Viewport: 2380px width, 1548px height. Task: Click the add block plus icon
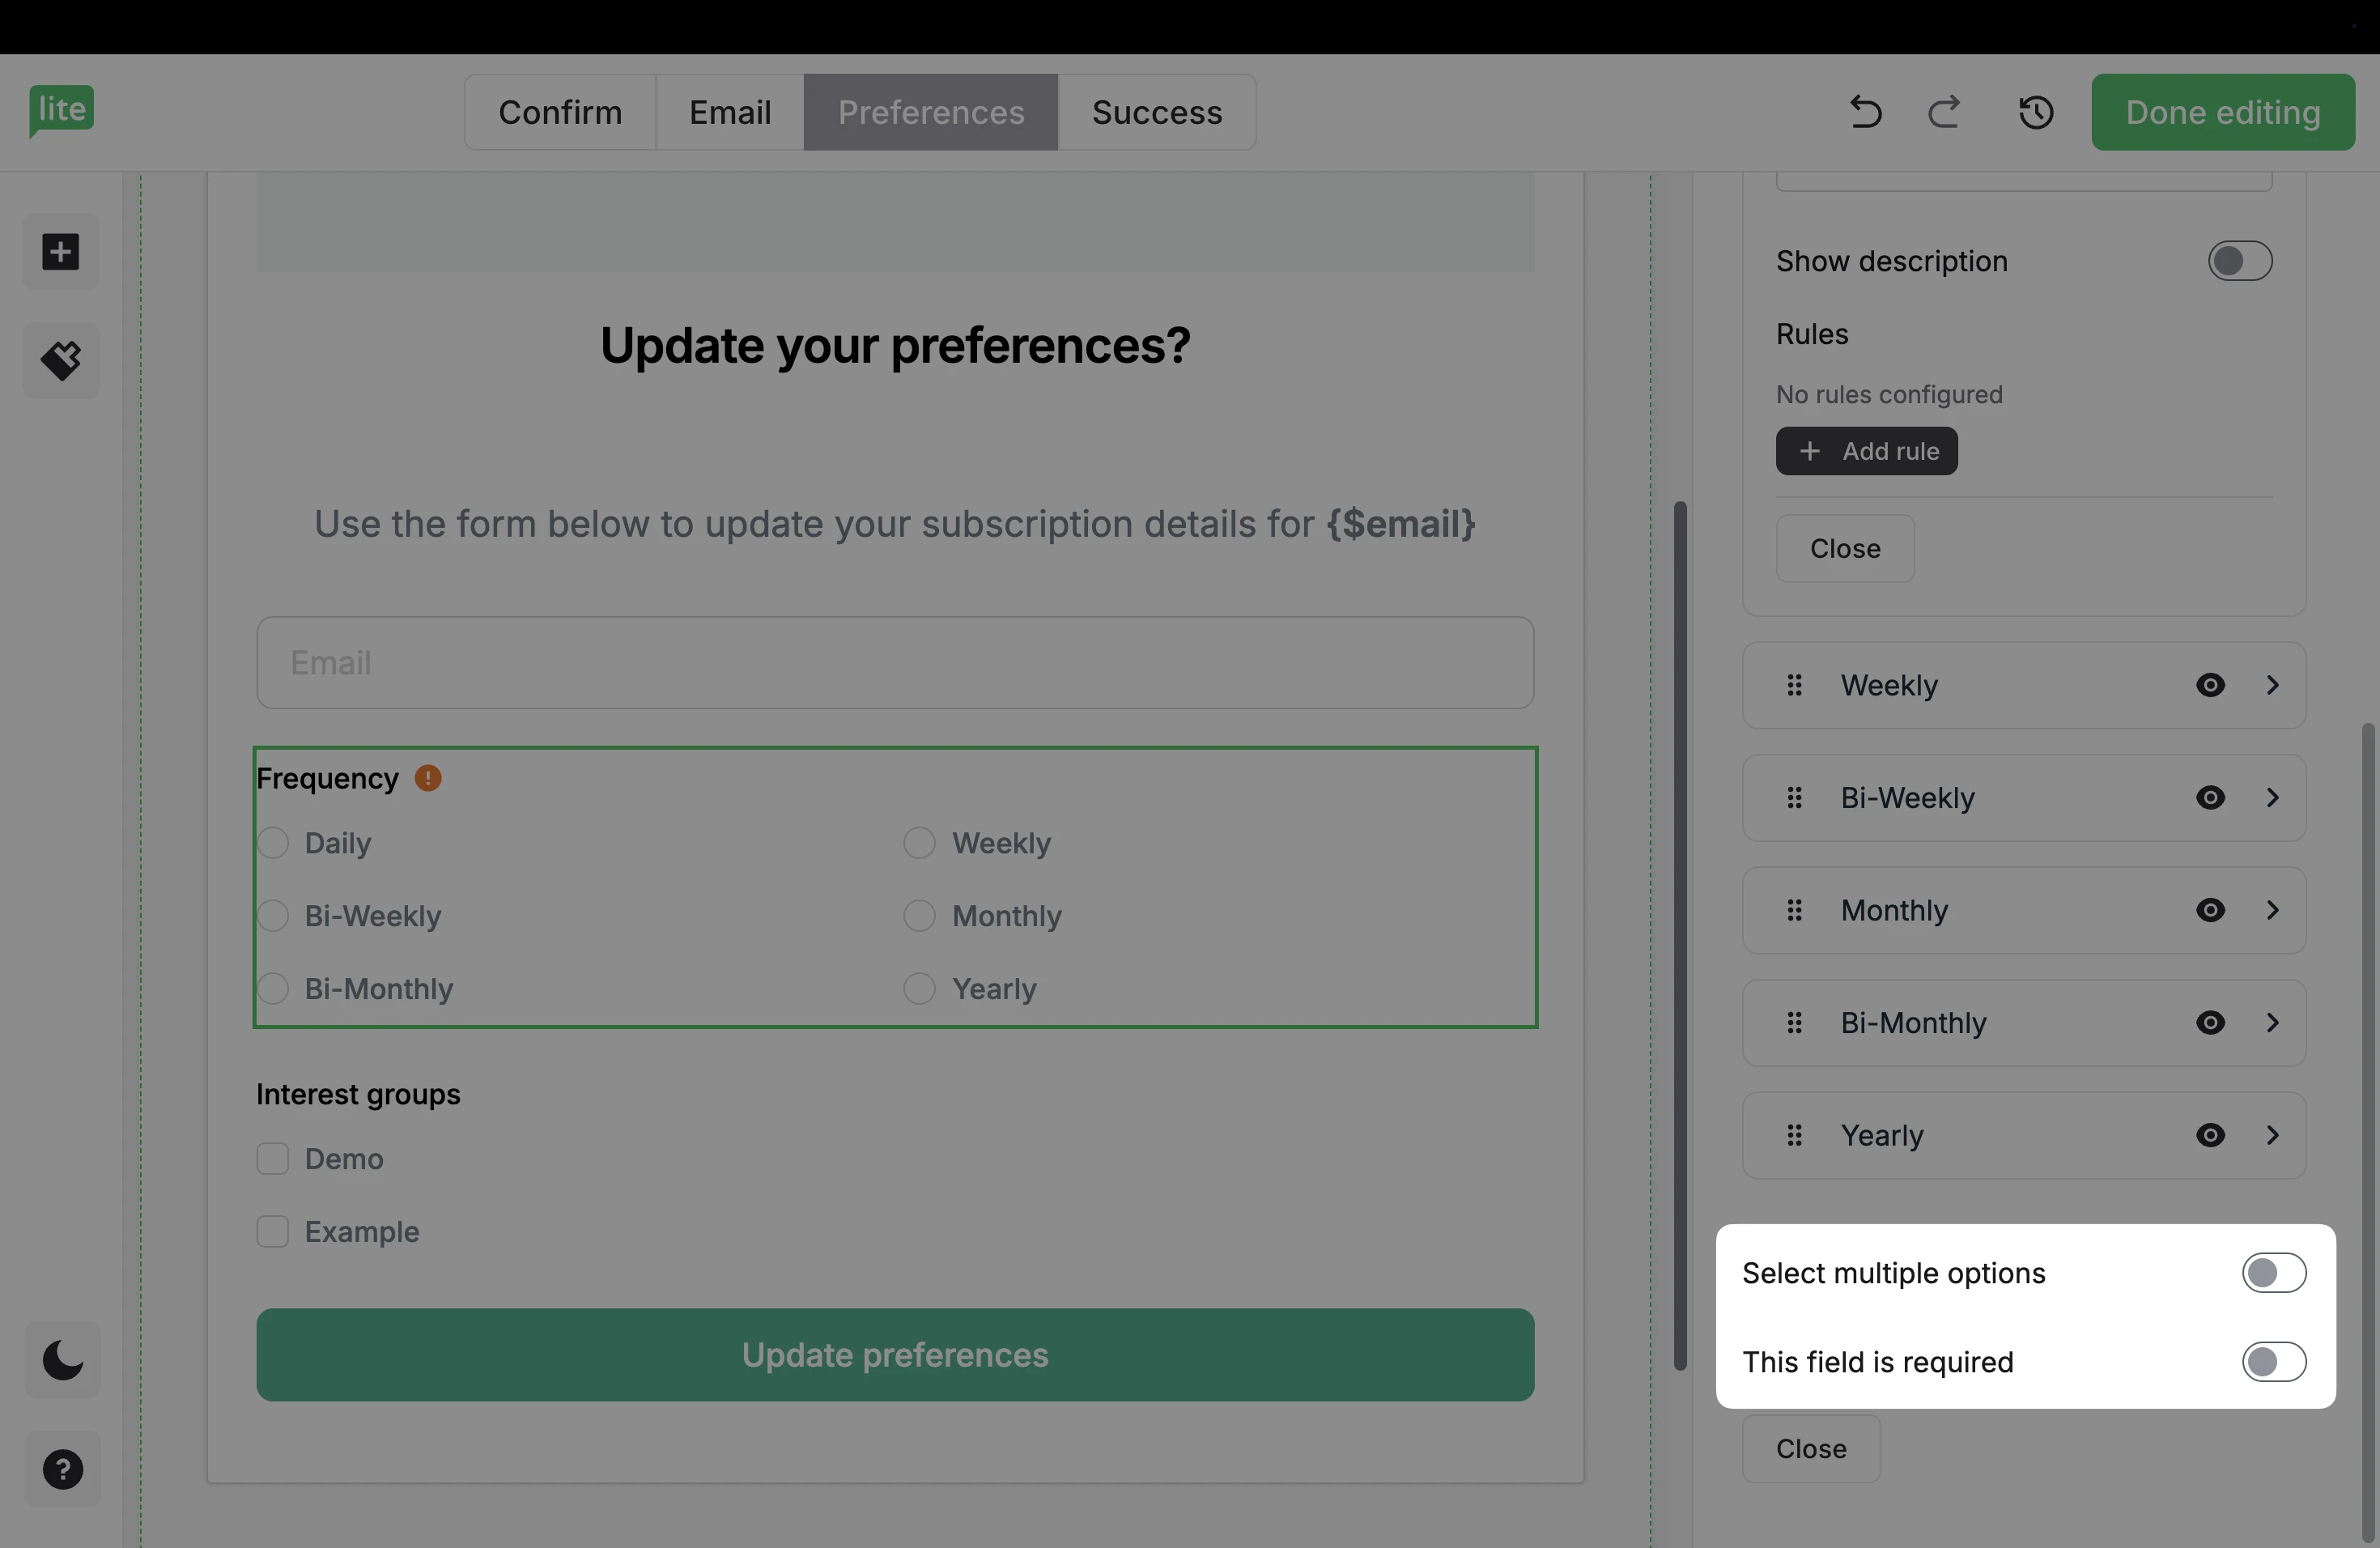pos(61,251)
